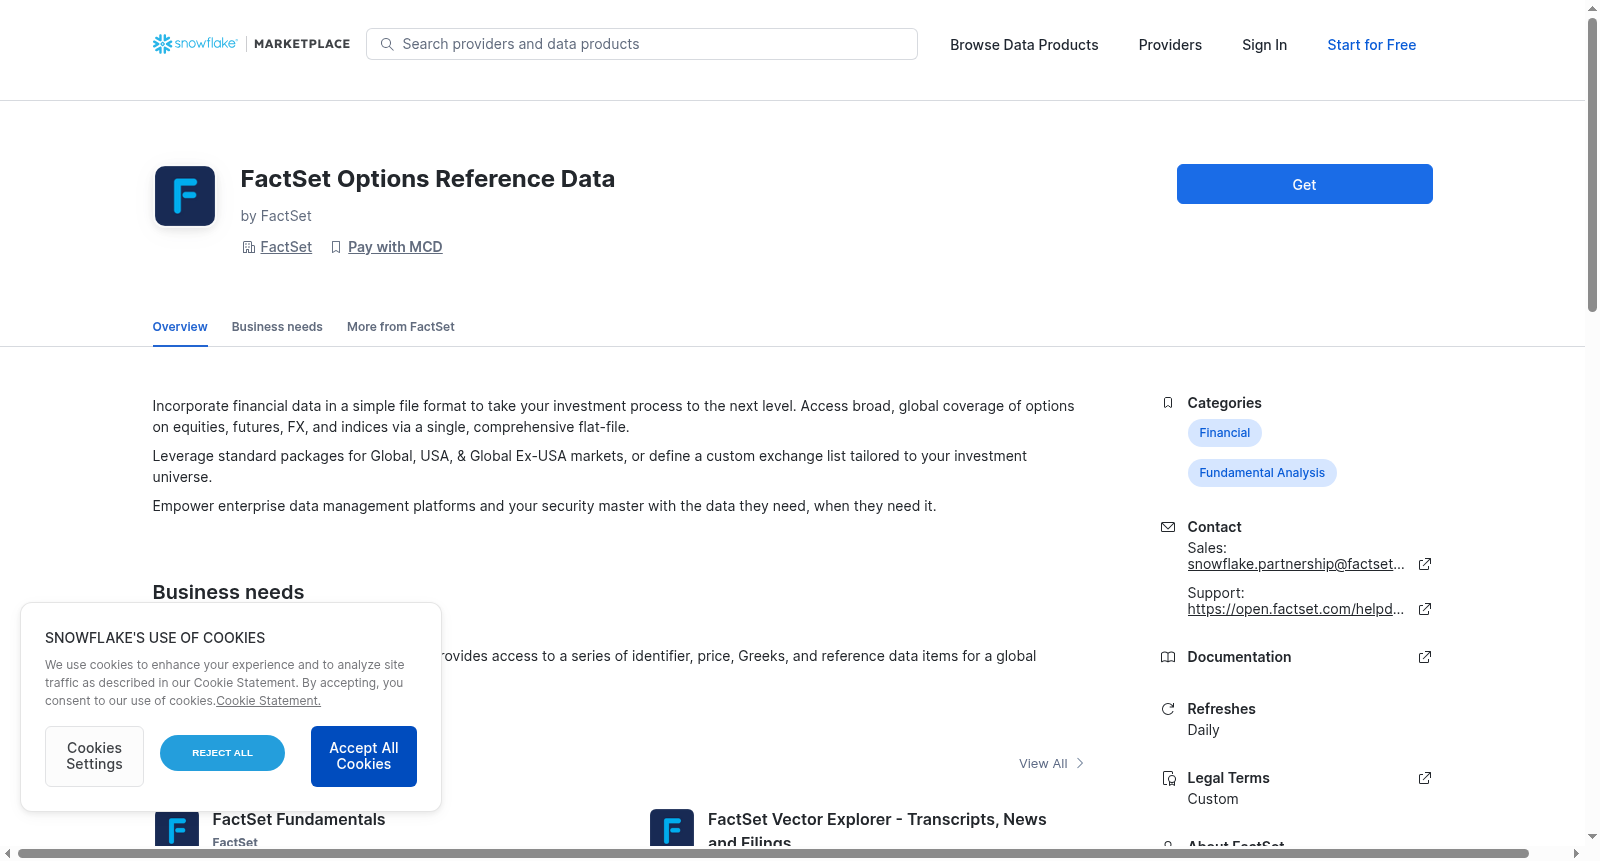
Task: Click the MARKETPLACE header label
Action: tap(302, 44)
